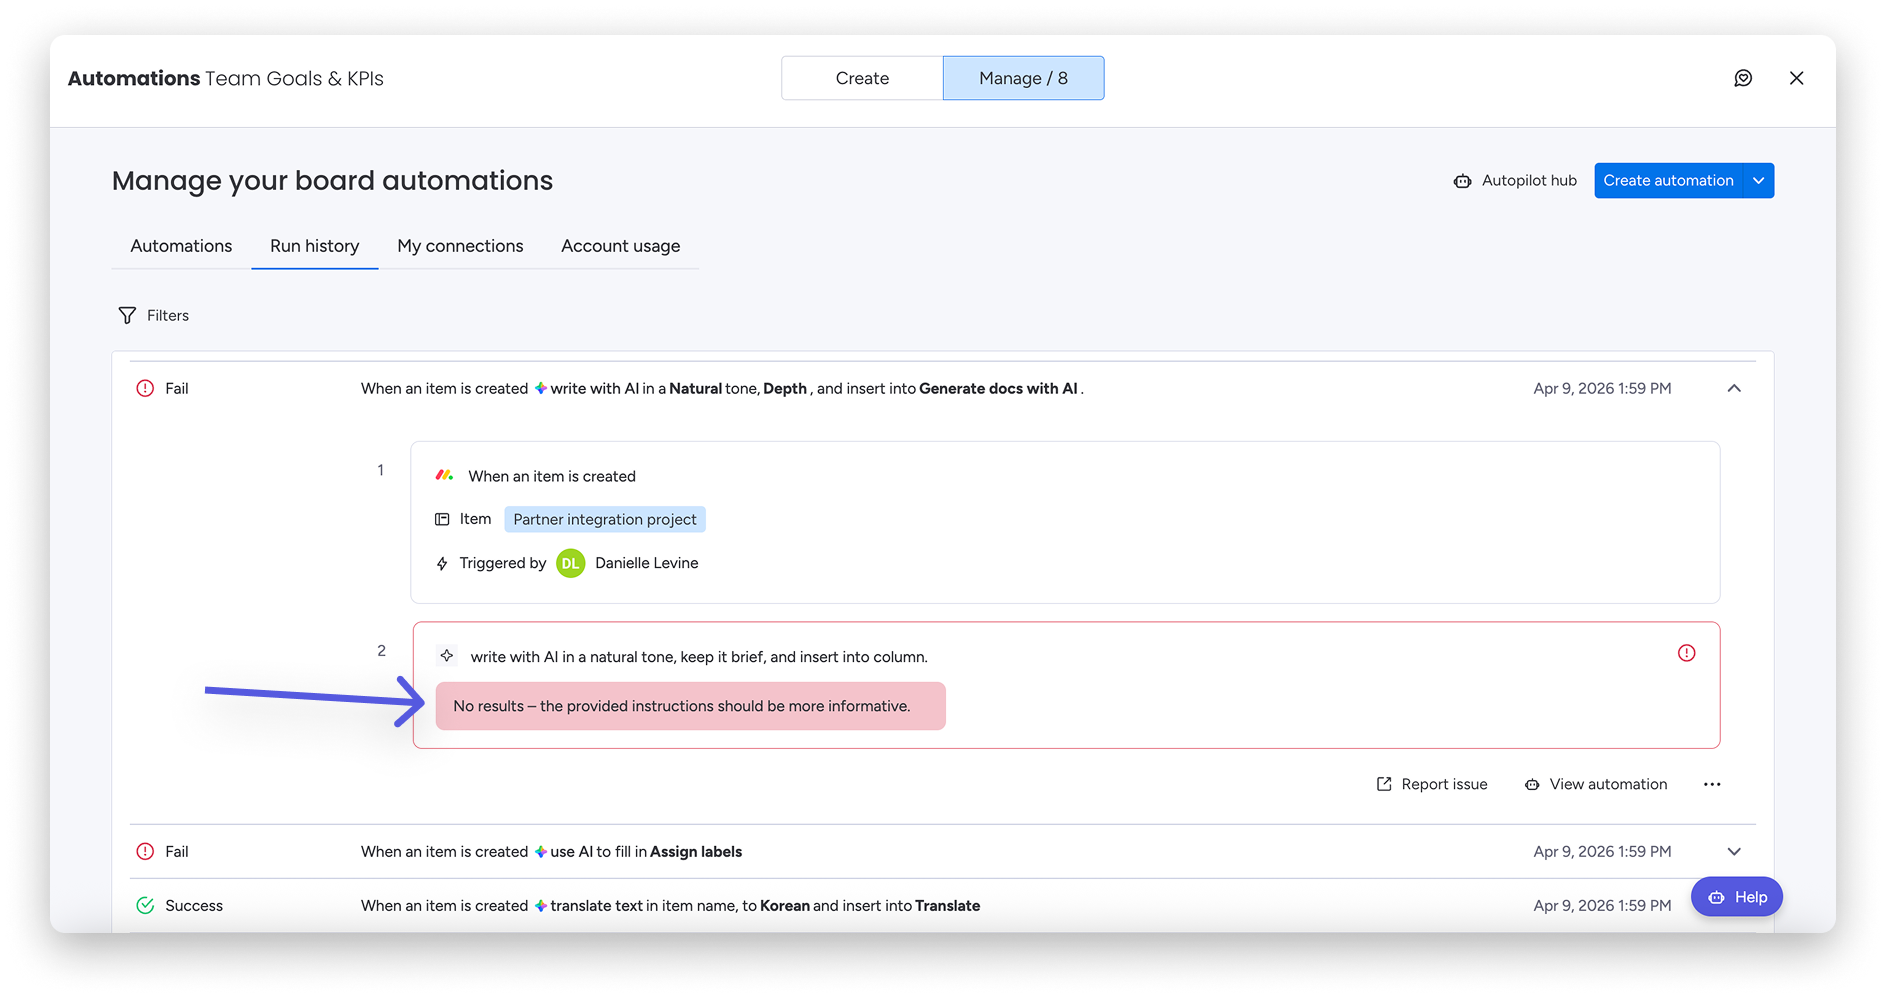Select the Manage / 8 toggle
Screen dimensions: 1886x998
1023,78
